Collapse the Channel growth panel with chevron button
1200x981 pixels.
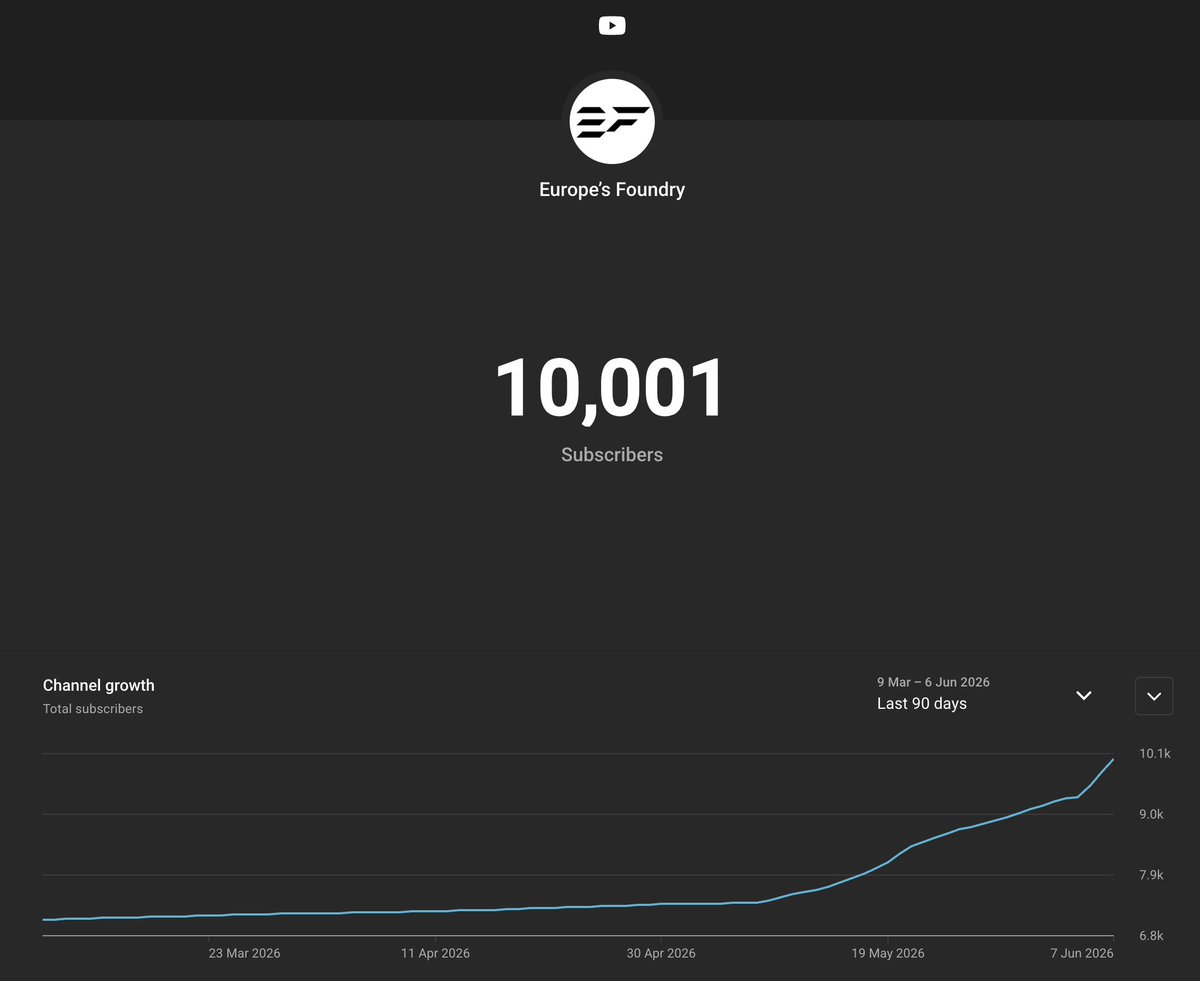pyautogui.click(x=1154, y=696)
